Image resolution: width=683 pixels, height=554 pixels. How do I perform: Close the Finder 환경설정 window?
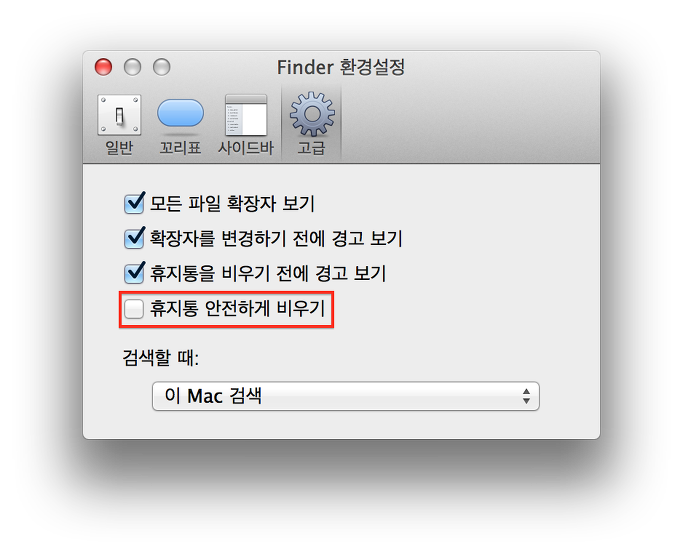tap(103, 67)
